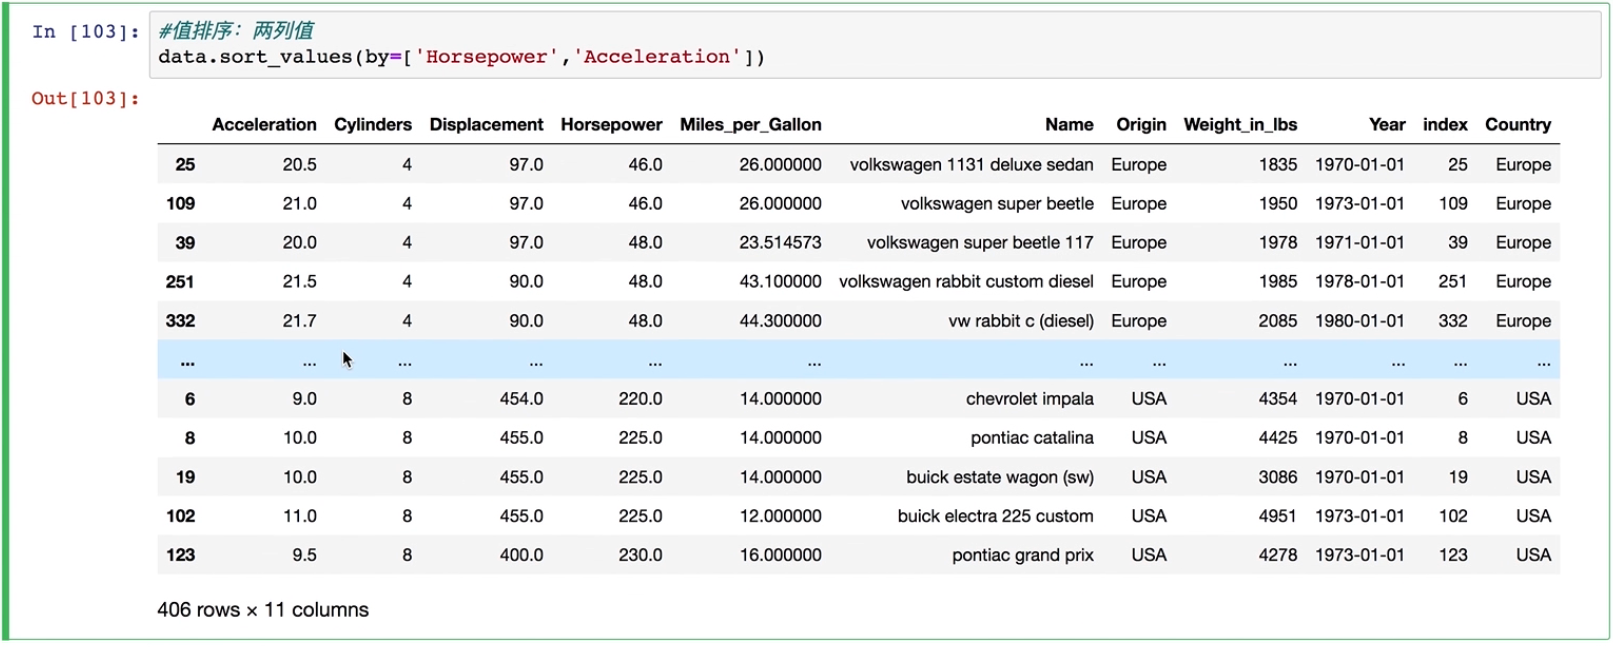Click the 43.100000 Miles_per_Gallon value
This screenshot has width=1613, height=647.
(x=780, y=281)
